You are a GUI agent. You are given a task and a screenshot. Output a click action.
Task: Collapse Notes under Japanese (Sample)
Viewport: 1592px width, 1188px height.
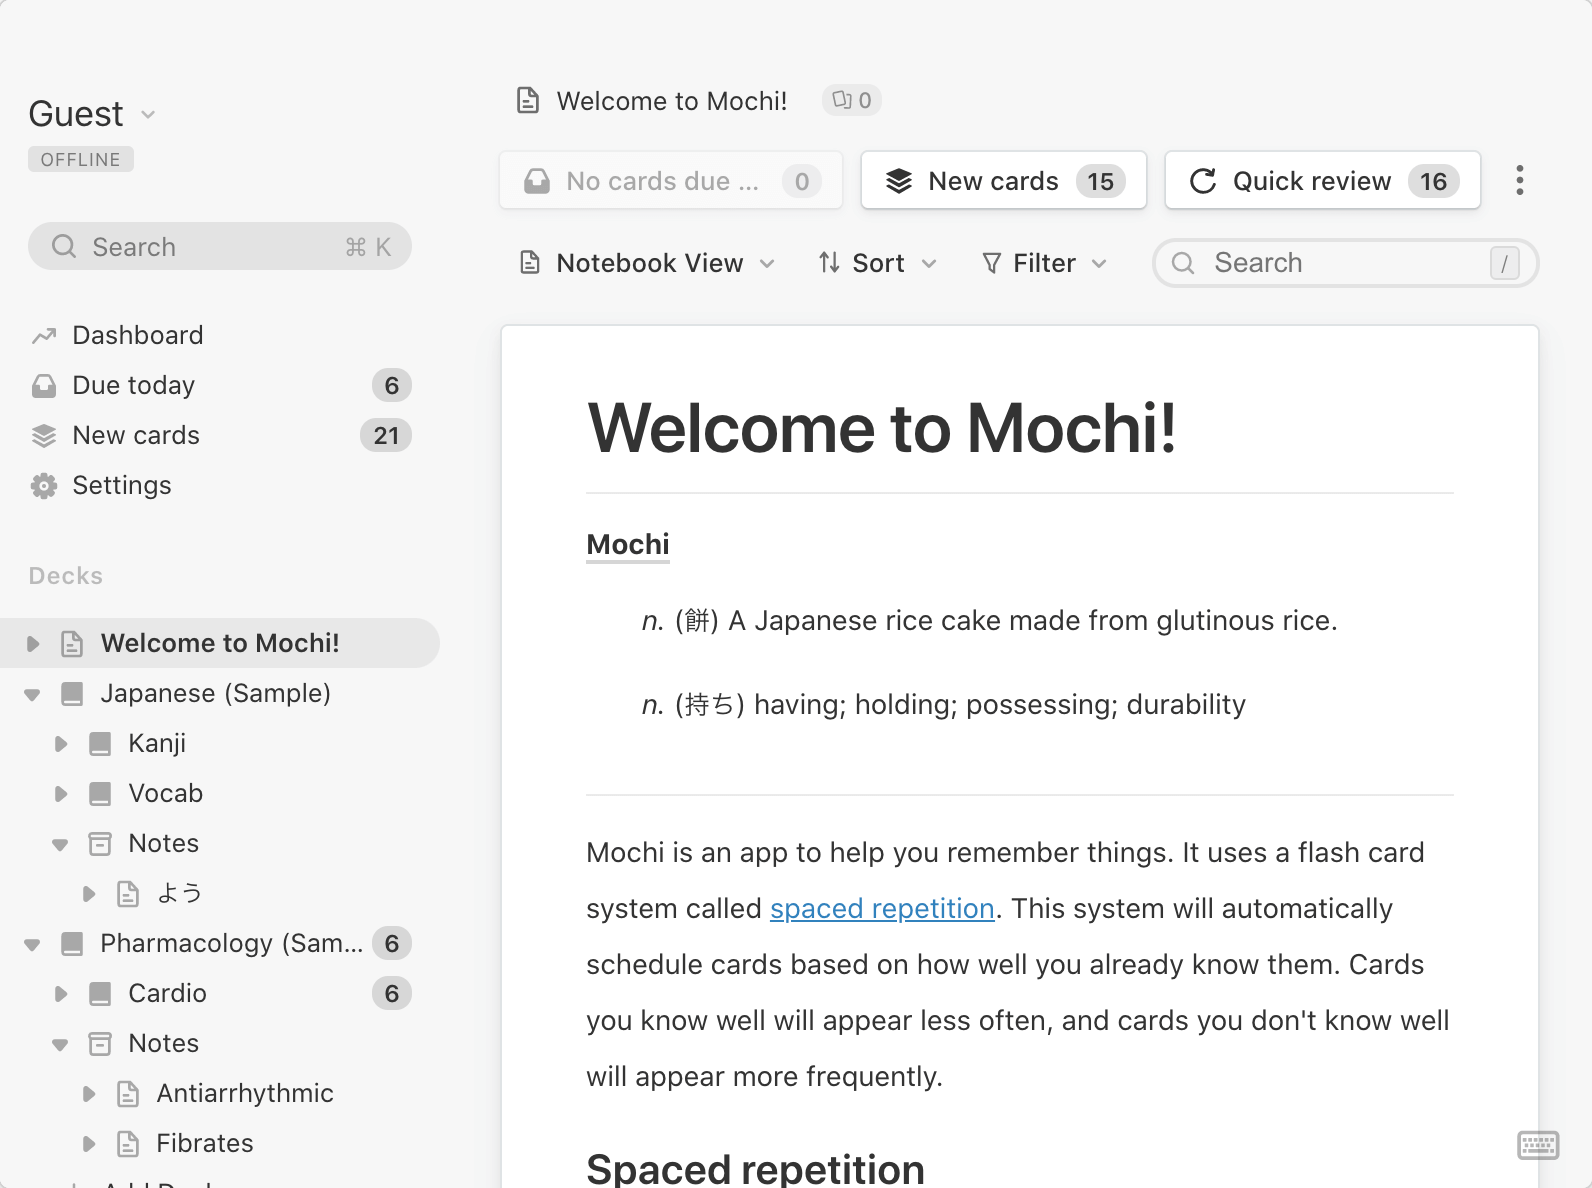pos(61,844)
